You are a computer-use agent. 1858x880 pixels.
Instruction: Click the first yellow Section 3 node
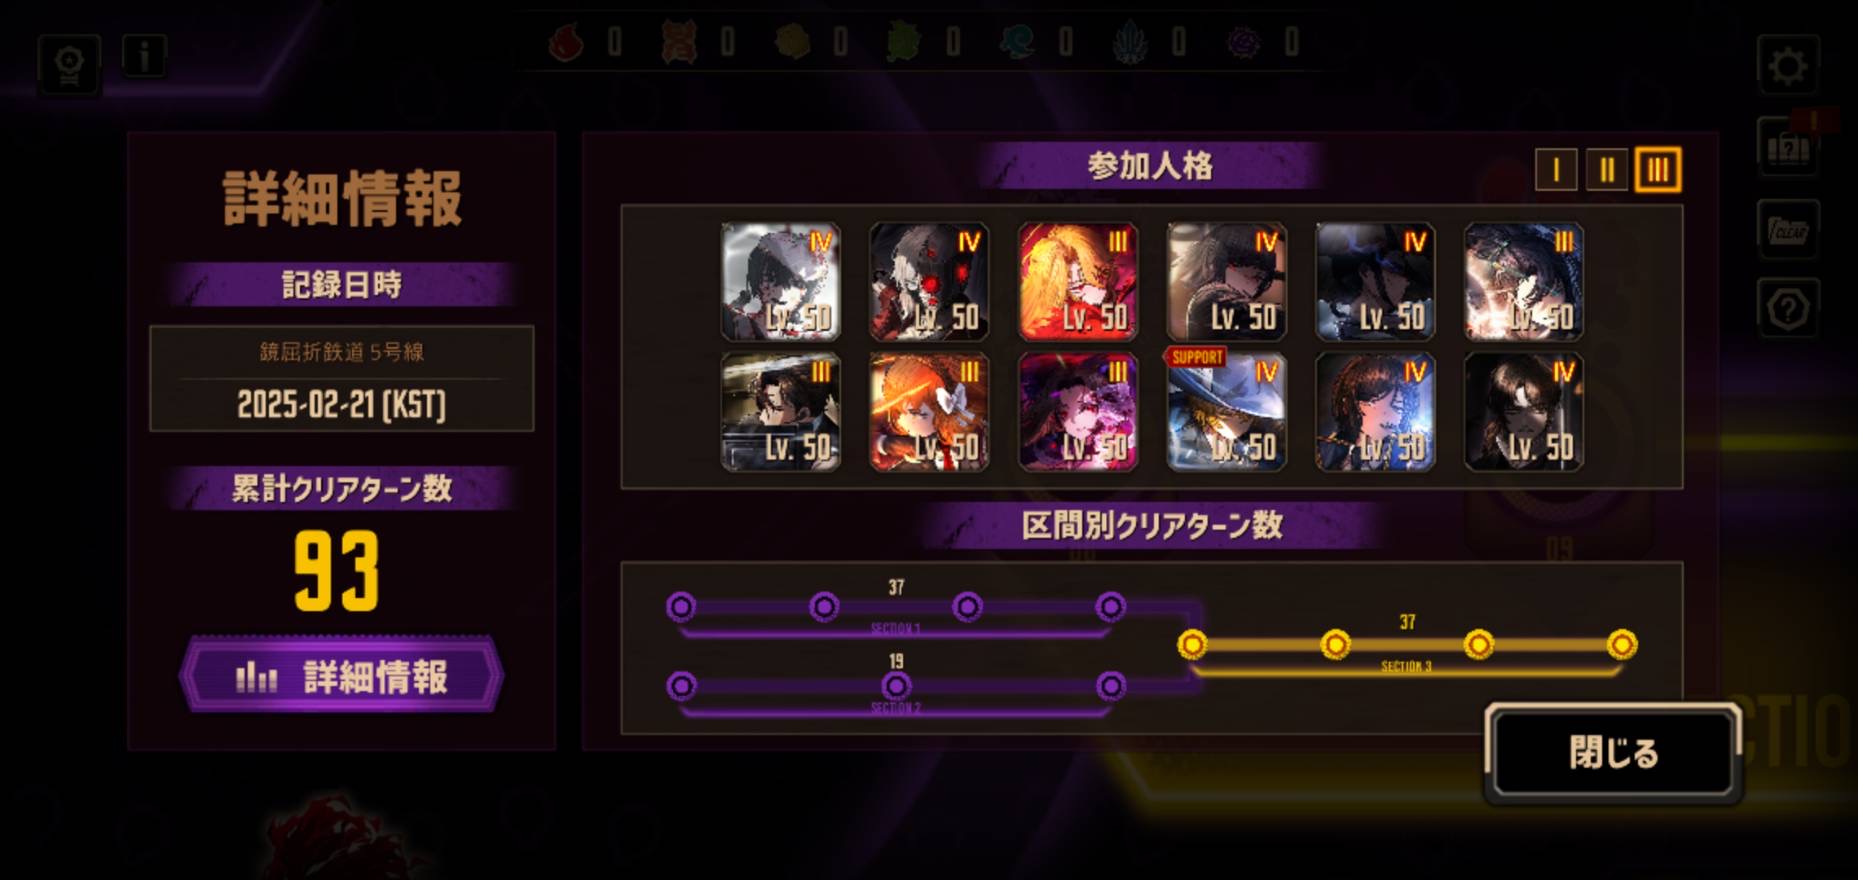[x=1192, y=645]
